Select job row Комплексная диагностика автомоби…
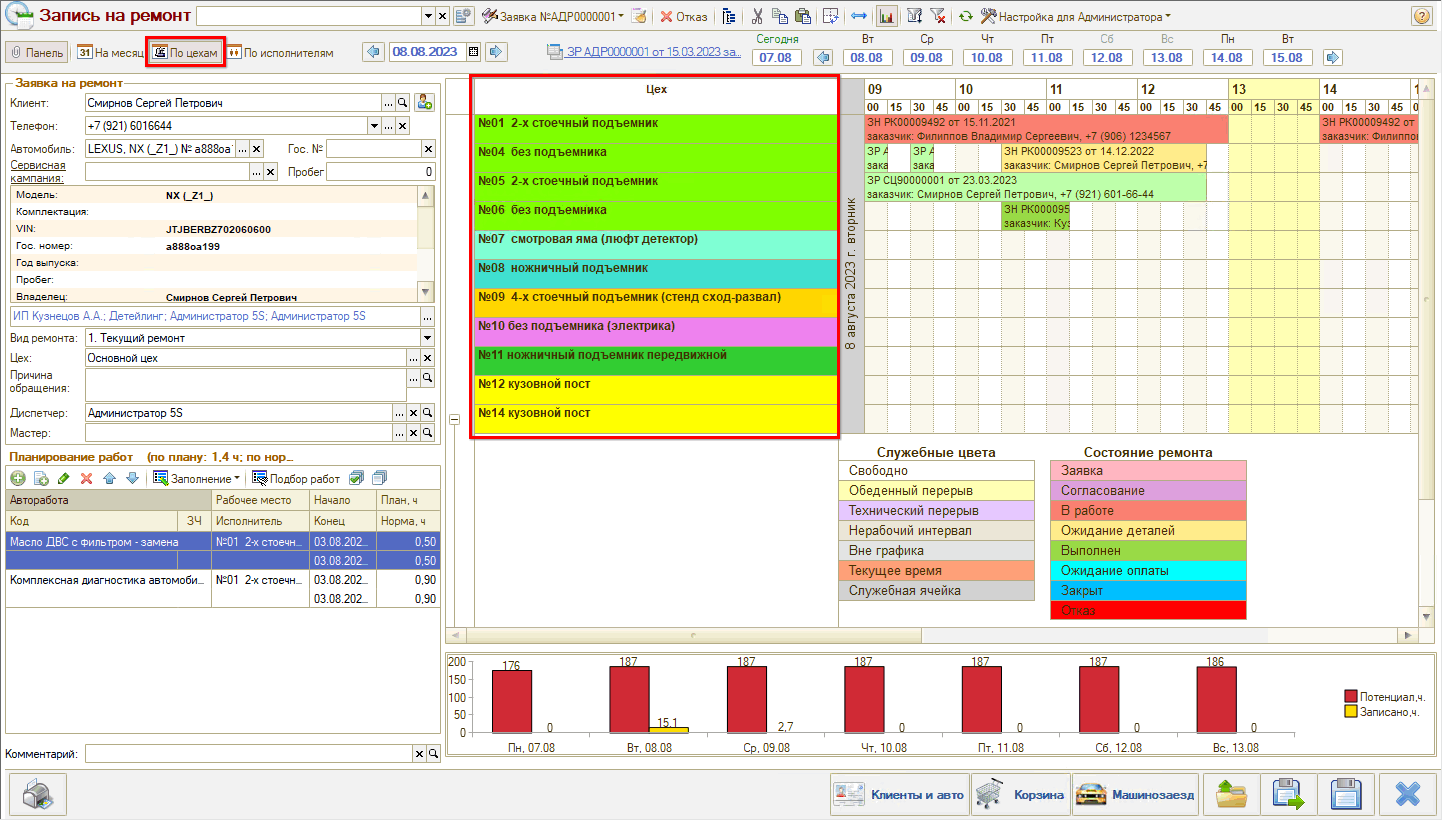 [x=223, y=589]
